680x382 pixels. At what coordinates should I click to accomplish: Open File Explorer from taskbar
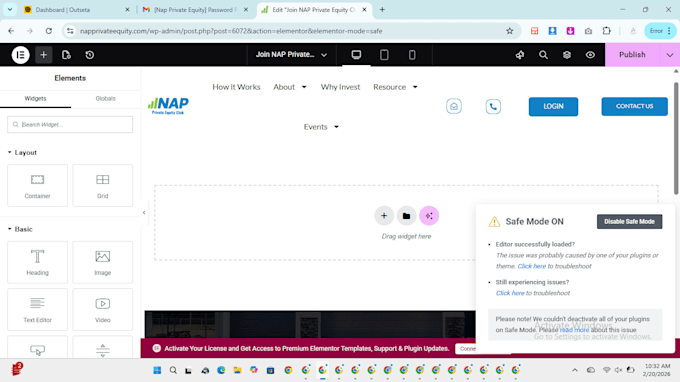[x=237, y=370]
